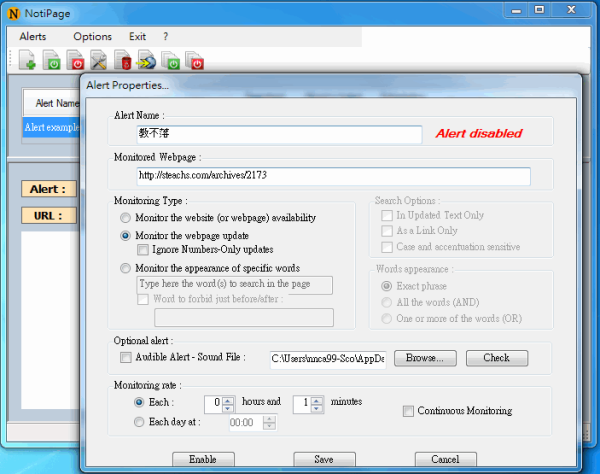
Task: Click the Alert Name column header
Action: 52,103
